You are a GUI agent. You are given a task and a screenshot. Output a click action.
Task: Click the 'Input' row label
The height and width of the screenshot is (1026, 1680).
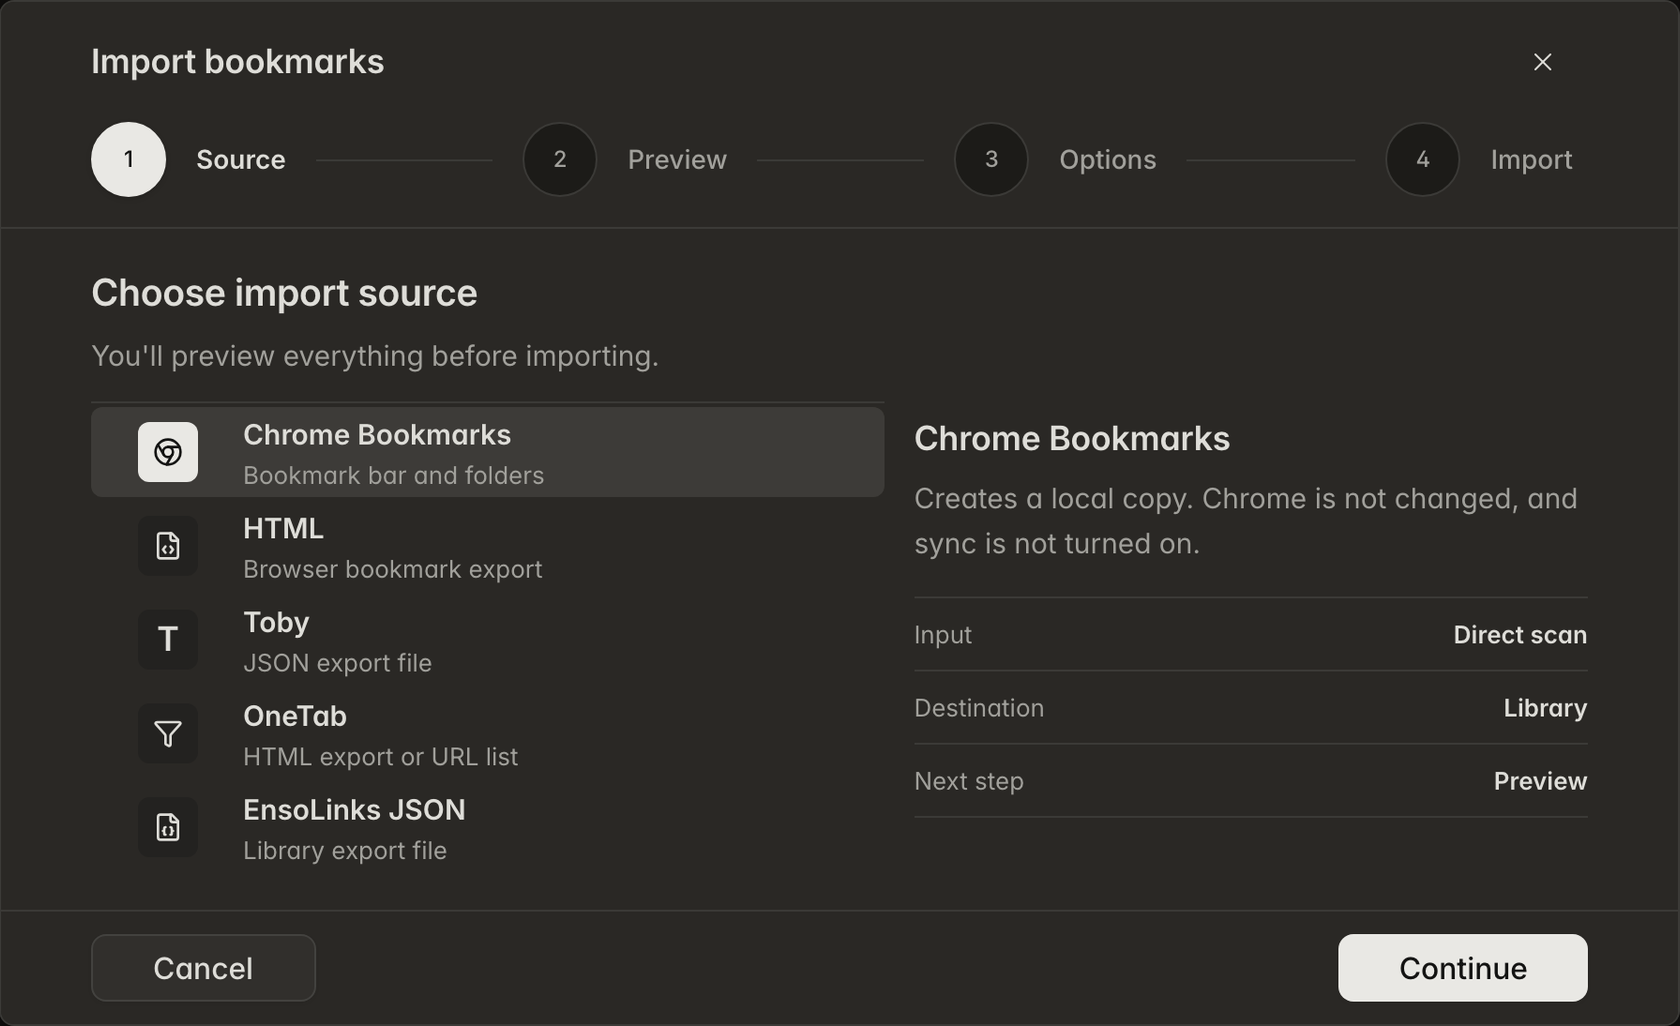click(943, 635)
